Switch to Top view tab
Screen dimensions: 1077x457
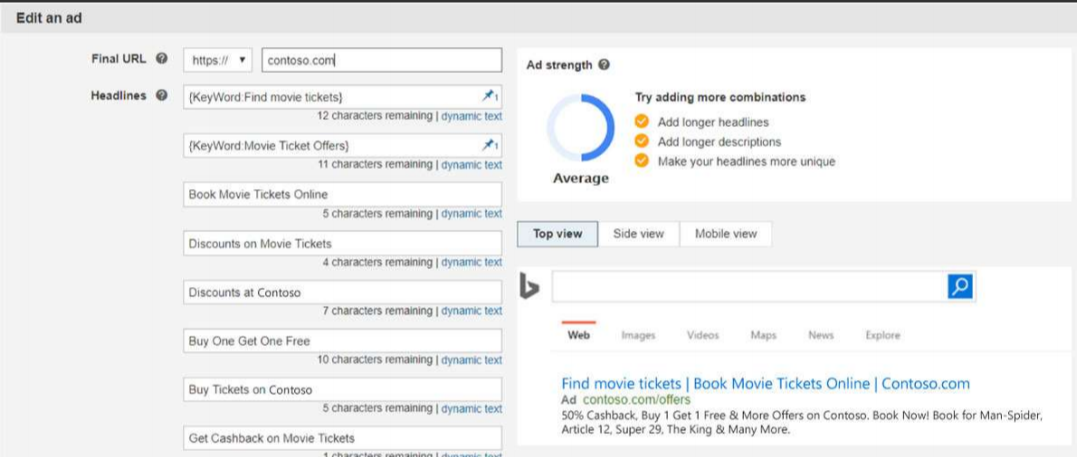pos(558,234)
